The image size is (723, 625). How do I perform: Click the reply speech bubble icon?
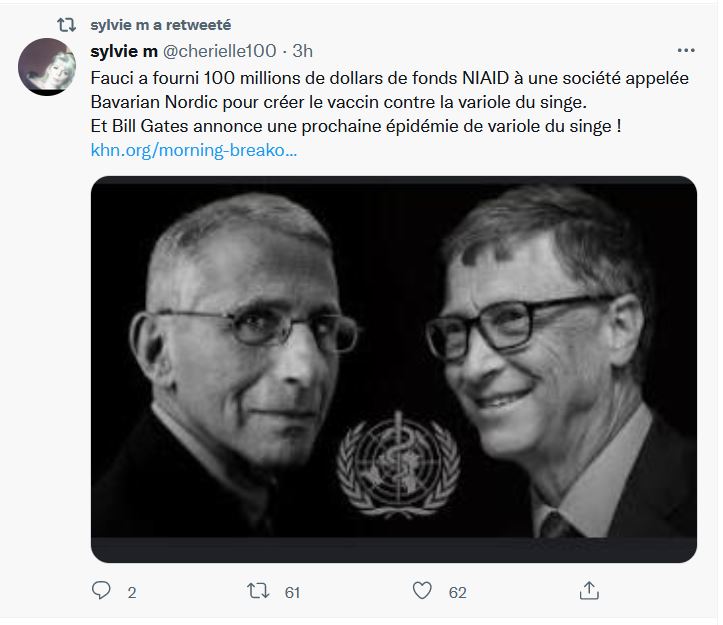coord(101,591)
